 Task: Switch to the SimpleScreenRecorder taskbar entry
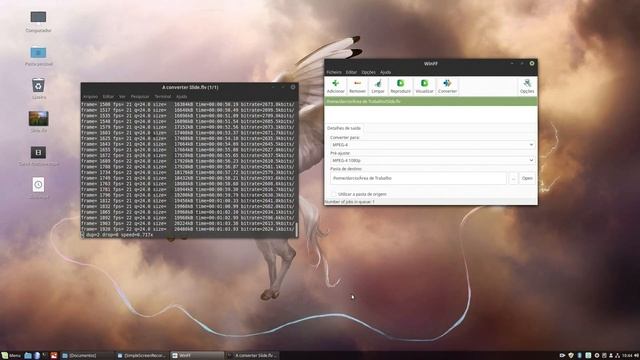click(142, 356)
